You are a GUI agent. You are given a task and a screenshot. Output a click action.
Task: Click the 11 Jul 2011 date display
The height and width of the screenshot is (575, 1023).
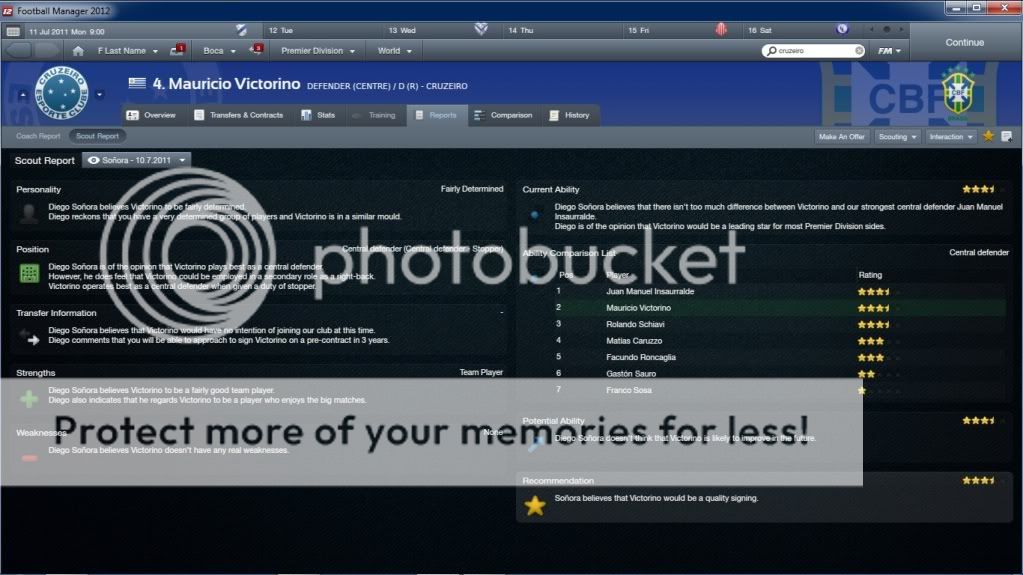point(67,31)
